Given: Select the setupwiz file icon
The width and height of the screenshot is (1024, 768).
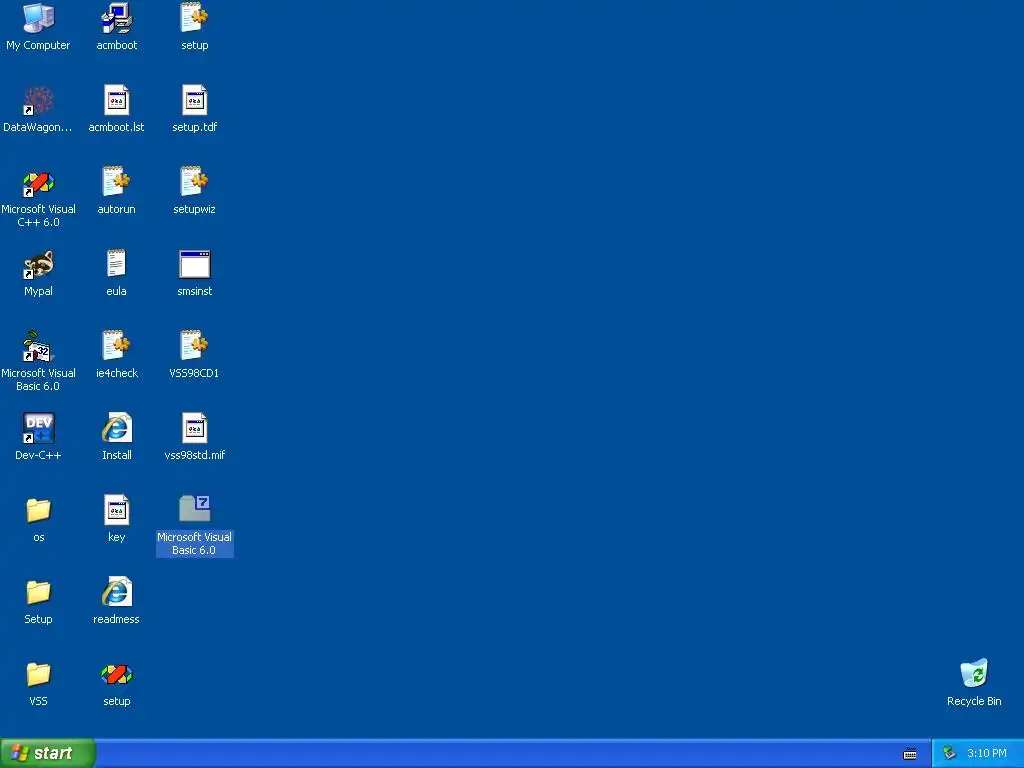Looking at the screenshot, I should [195, 182].
